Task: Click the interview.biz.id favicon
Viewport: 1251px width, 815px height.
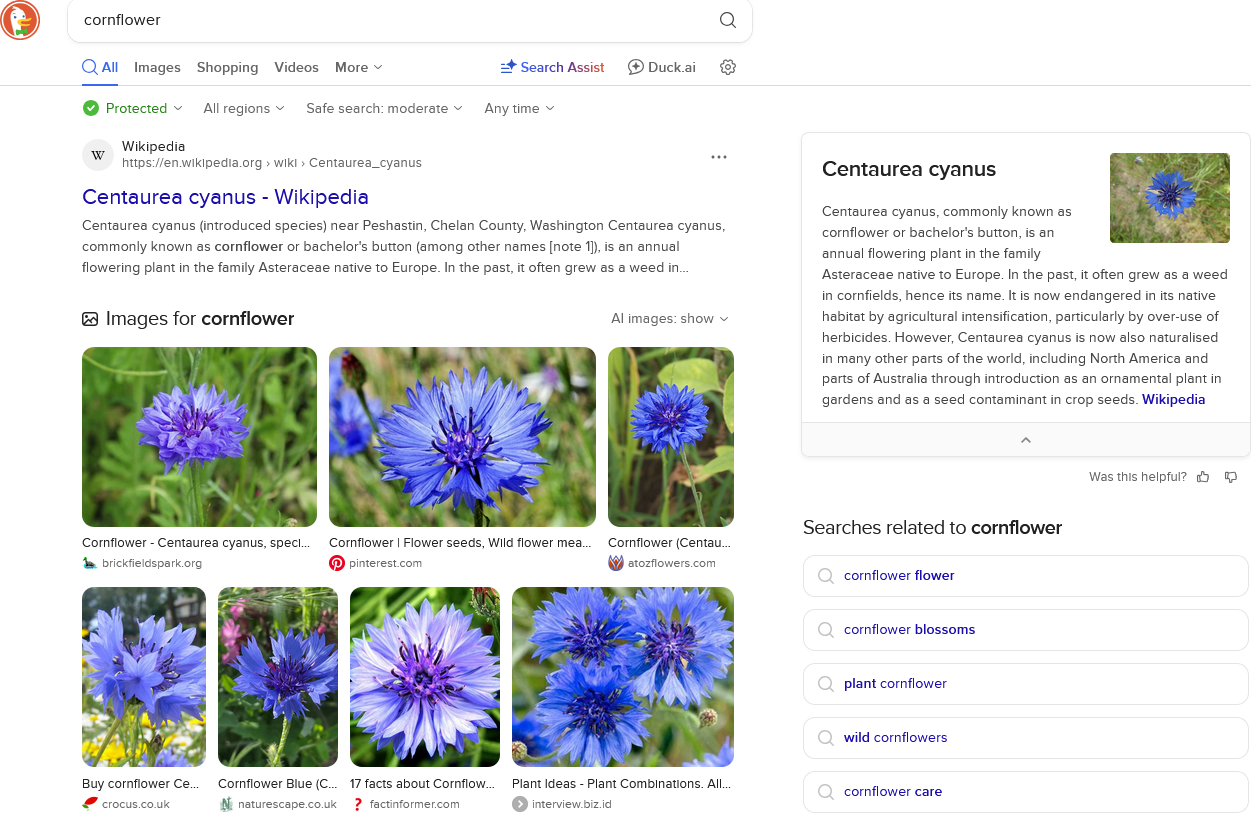Action: pos(520,804)
